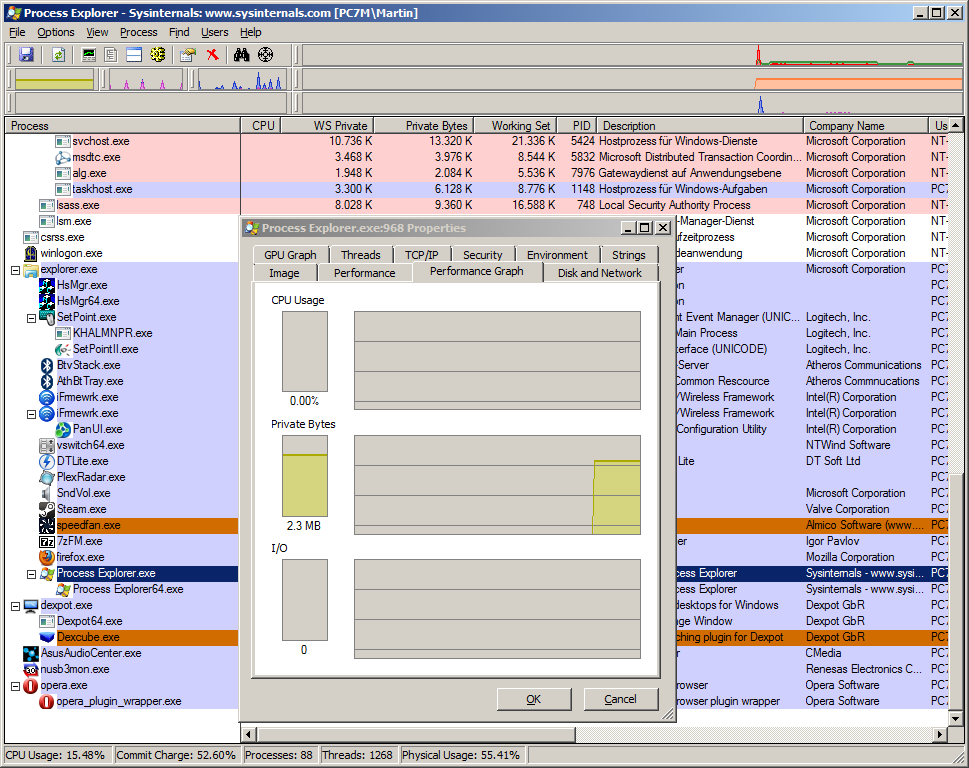This screenshot has width=969, height=768.
Task: Switch to the Security tab
Action: coord(483,255)
